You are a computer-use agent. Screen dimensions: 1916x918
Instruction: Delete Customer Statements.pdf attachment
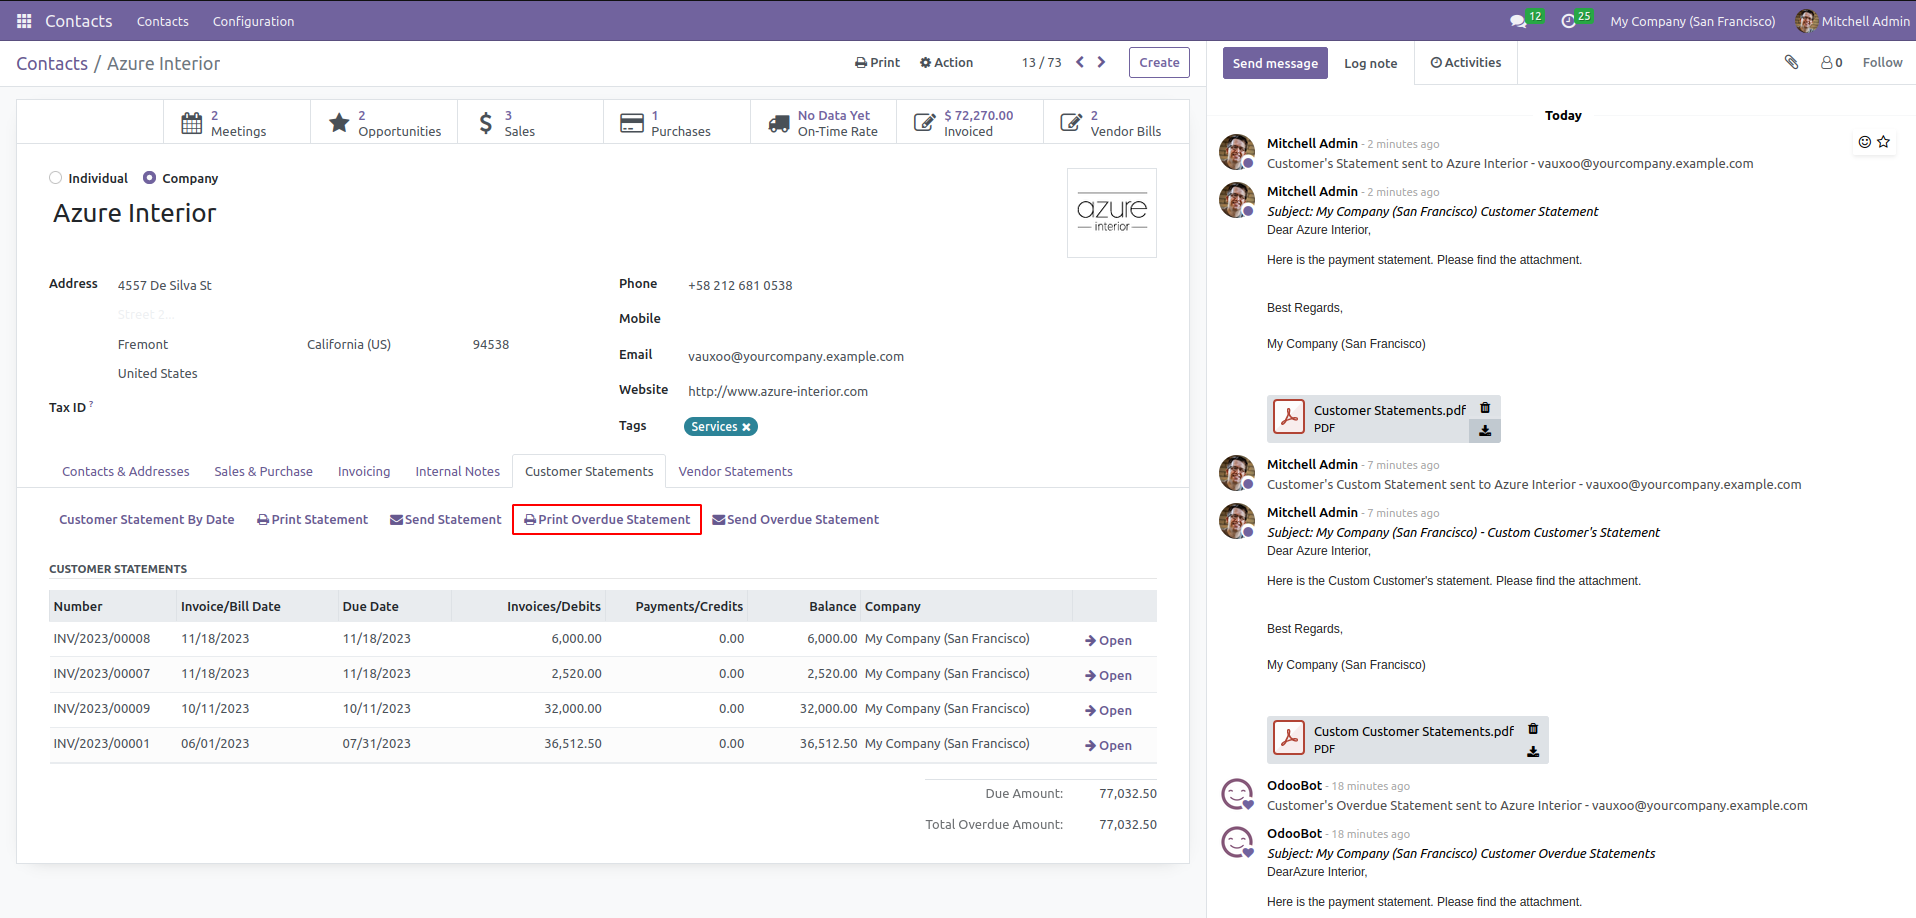(x=1485, y=408)
